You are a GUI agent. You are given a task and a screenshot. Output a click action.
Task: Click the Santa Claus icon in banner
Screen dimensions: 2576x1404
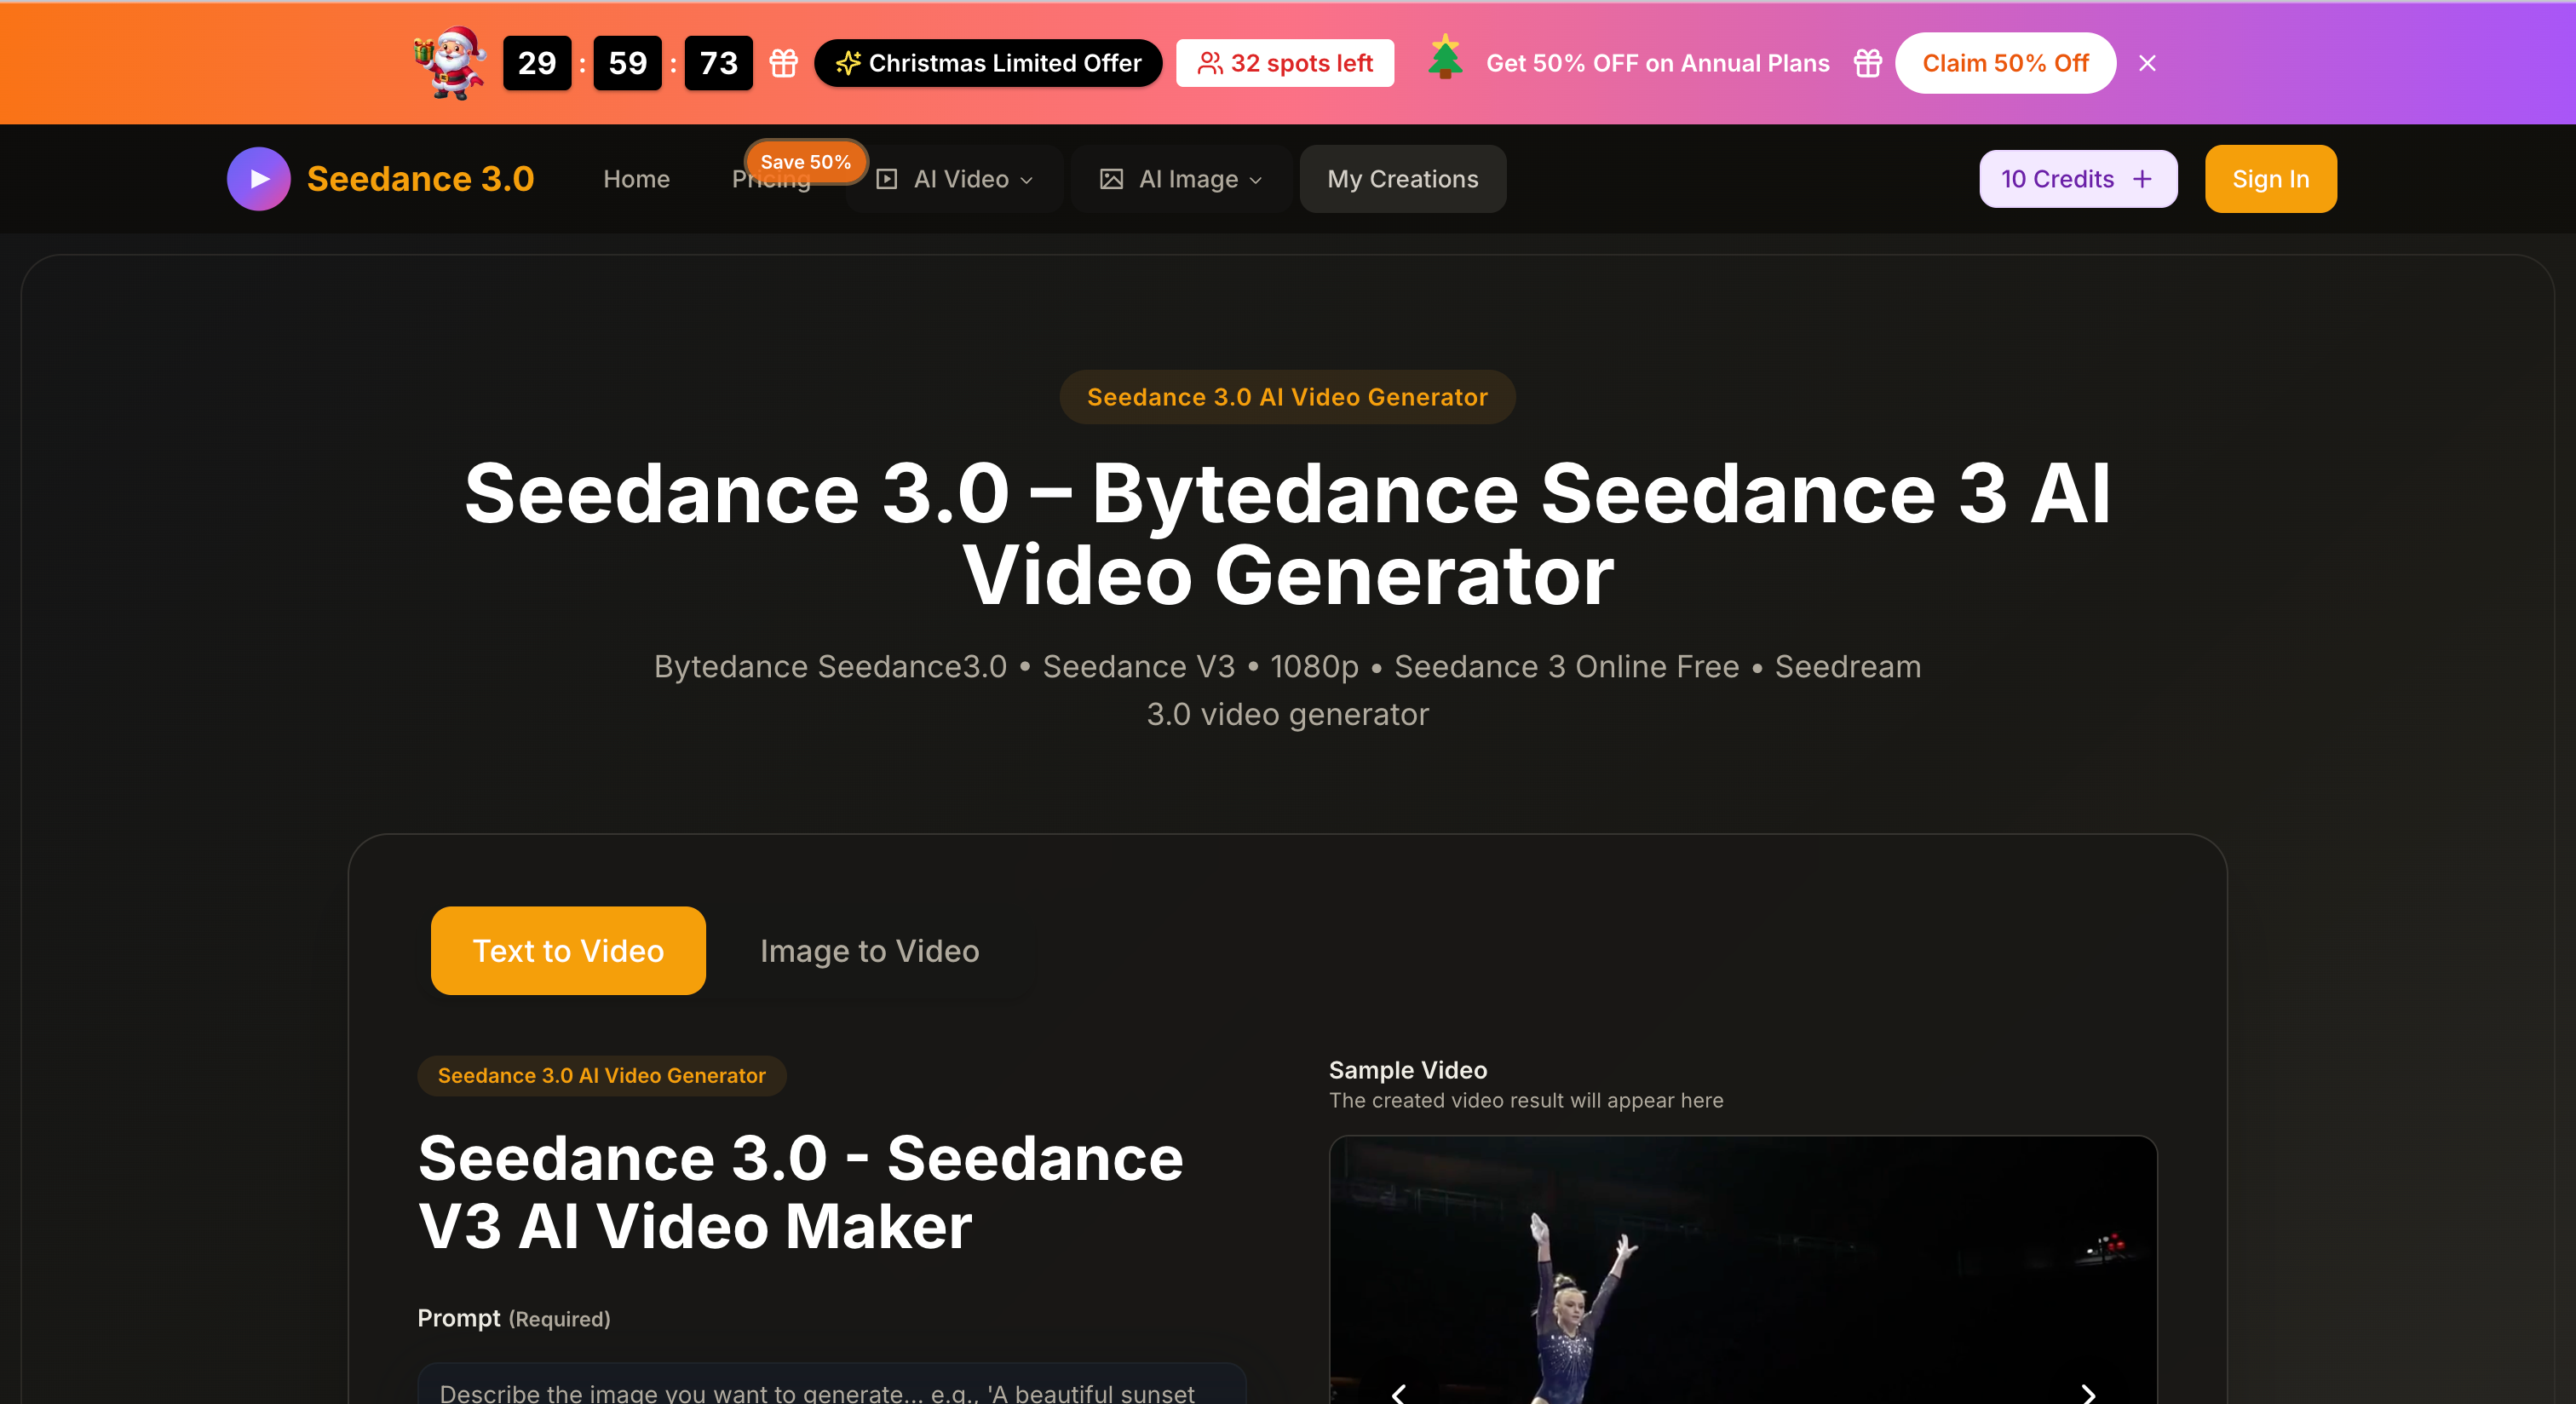(449, 62)
